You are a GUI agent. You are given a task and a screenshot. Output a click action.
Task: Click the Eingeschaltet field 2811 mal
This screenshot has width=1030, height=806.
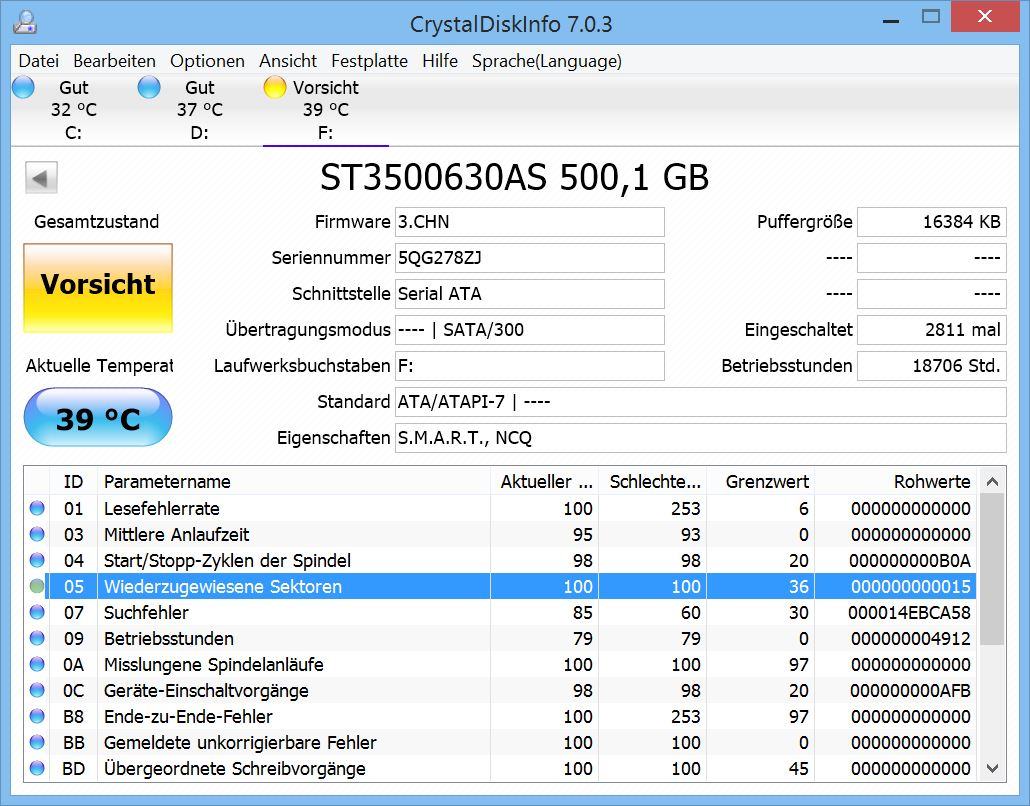point(931,330)
